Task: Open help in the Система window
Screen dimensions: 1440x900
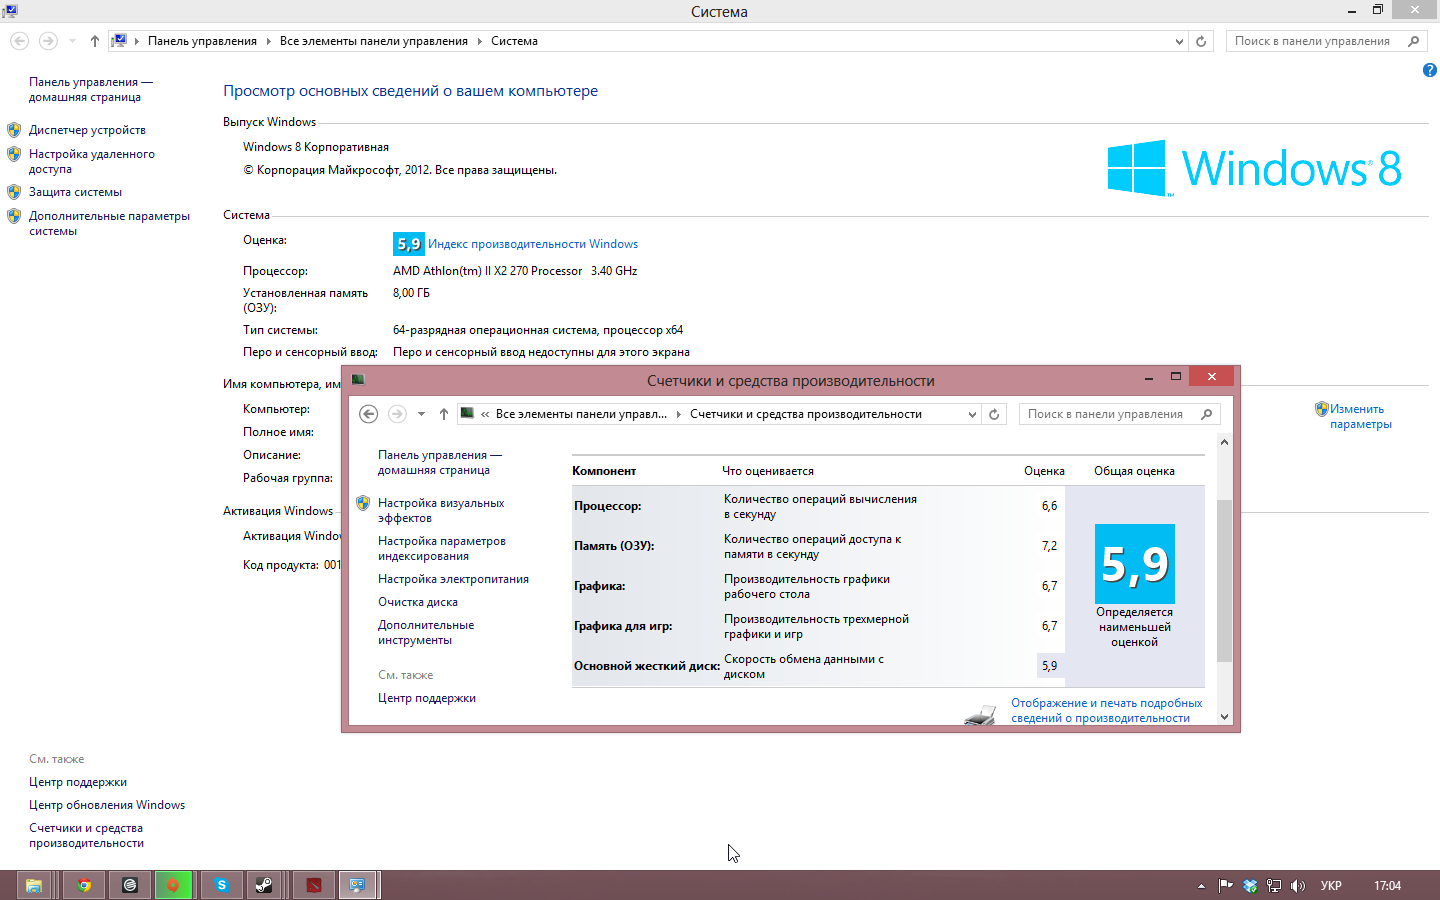Action: tap(1429, 70)
